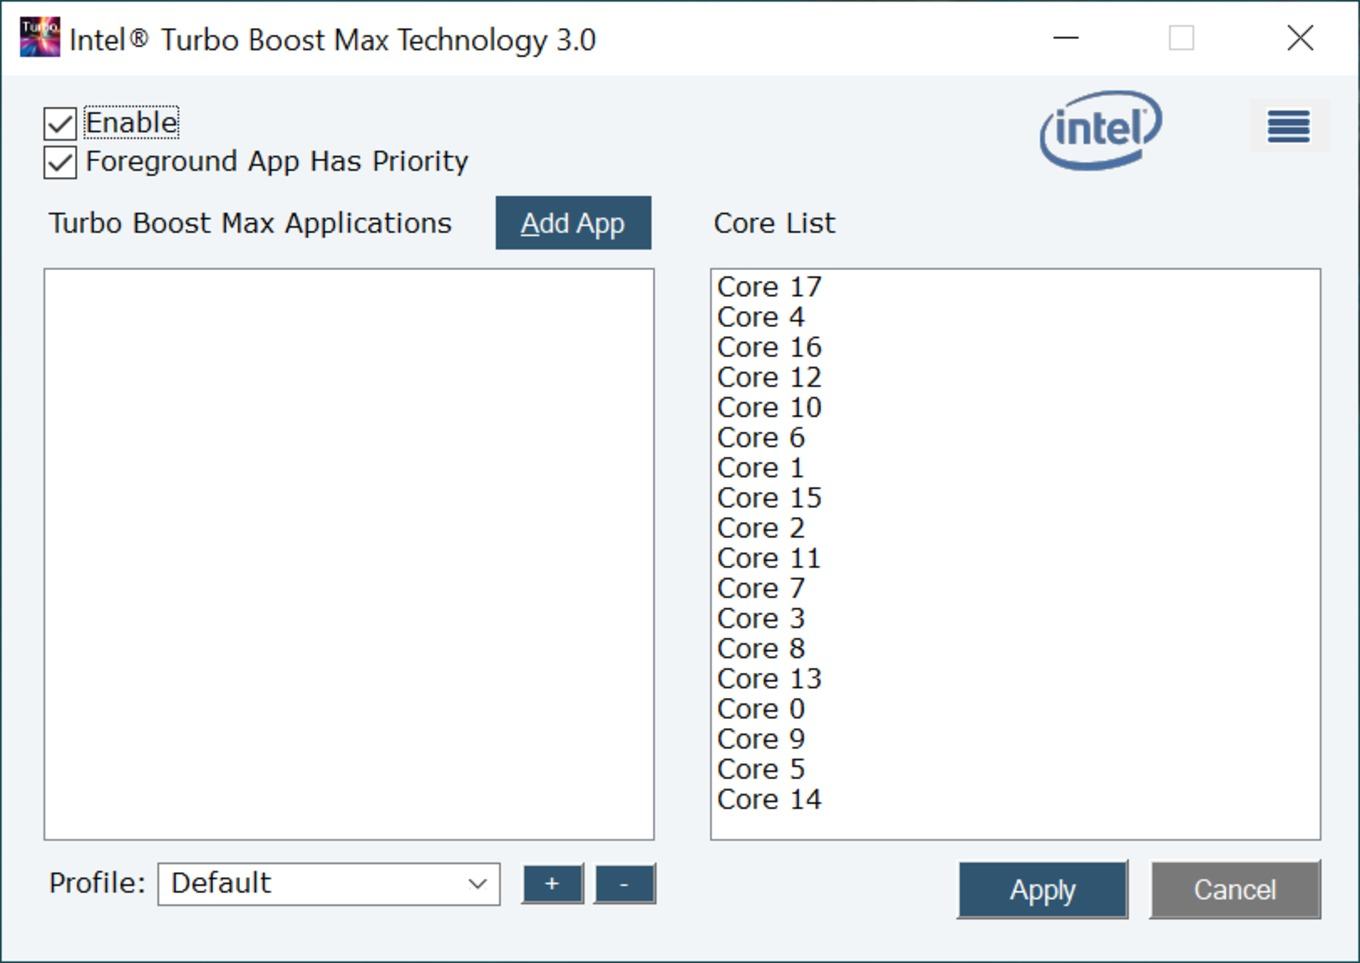
Task: Select Core 11 in Core List
Action: [x=769, y=558]
